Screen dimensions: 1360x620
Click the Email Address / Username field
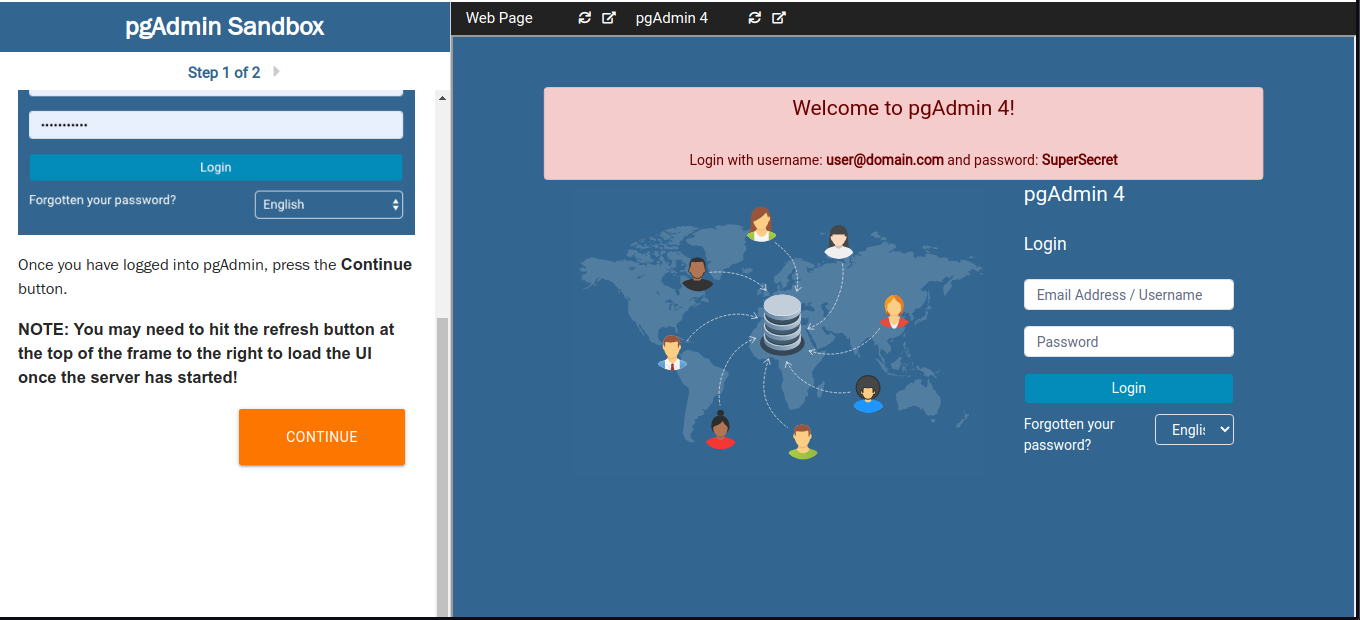click(1129, 295)
